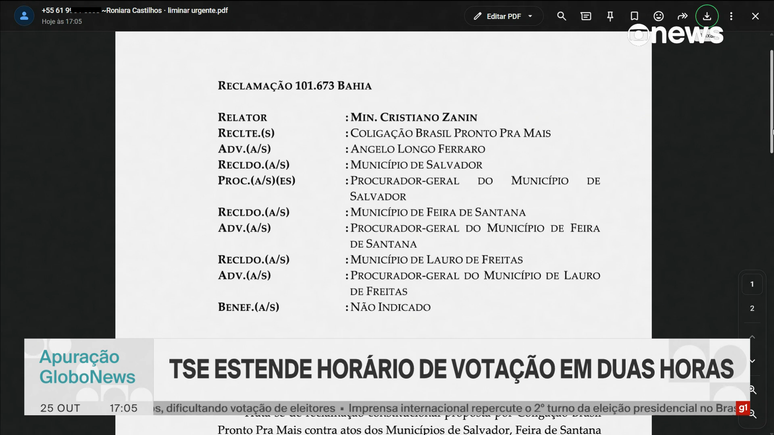Open the three-dot more options menu
The width and height of the screenshot is (774, 435).
731,16
